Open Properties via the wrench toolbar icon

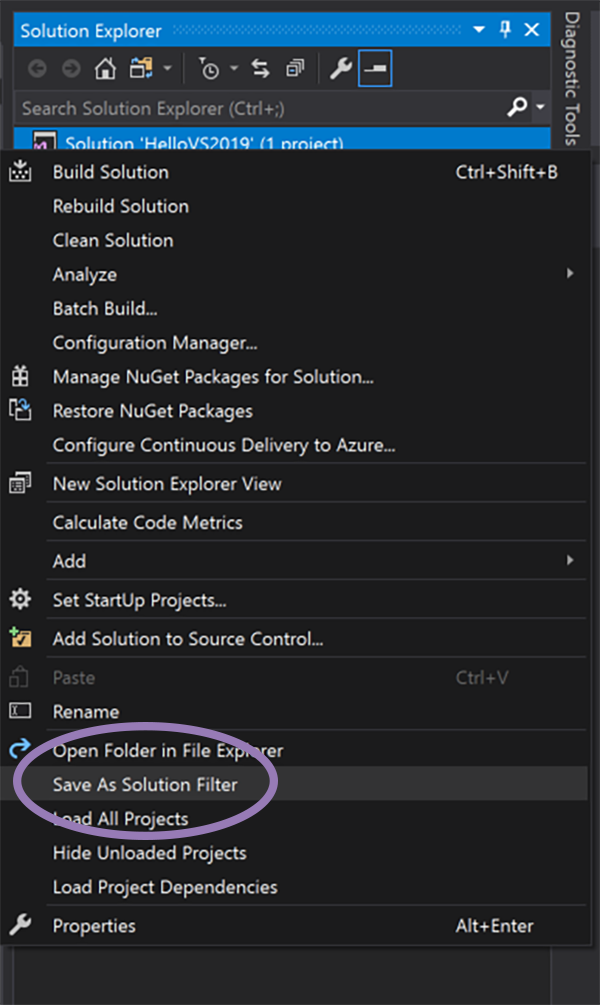[x=340, y=69]
